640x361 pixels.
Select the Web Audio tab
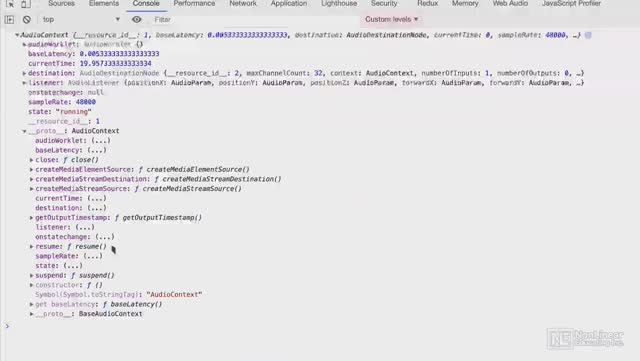pyautogui.click(x=510, y=4)
